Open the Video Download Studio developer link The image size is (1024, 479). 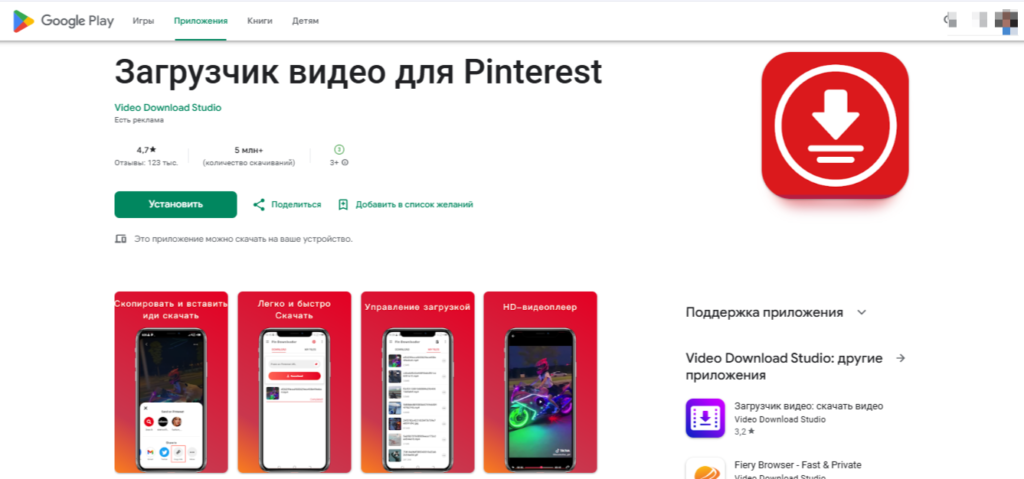click(x=168, y=108)
